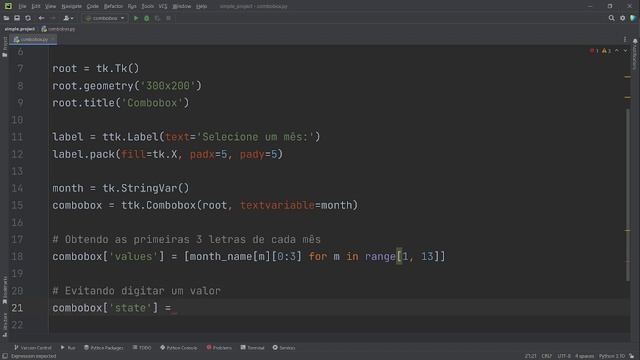This screenshot has height=360, width=640.
Task: Run the program with green play icon
Action: [x=136, y=18]
